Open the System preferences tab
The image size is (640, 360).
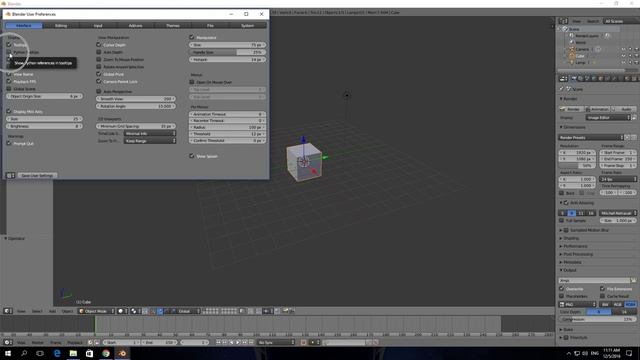247,26
